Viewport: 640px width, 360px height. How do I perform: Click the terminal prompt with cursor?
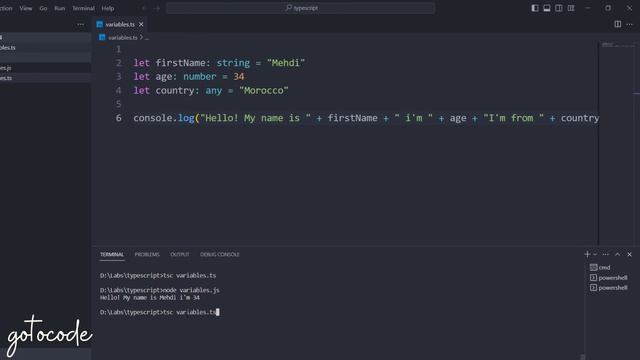click(x=160, y=312)
